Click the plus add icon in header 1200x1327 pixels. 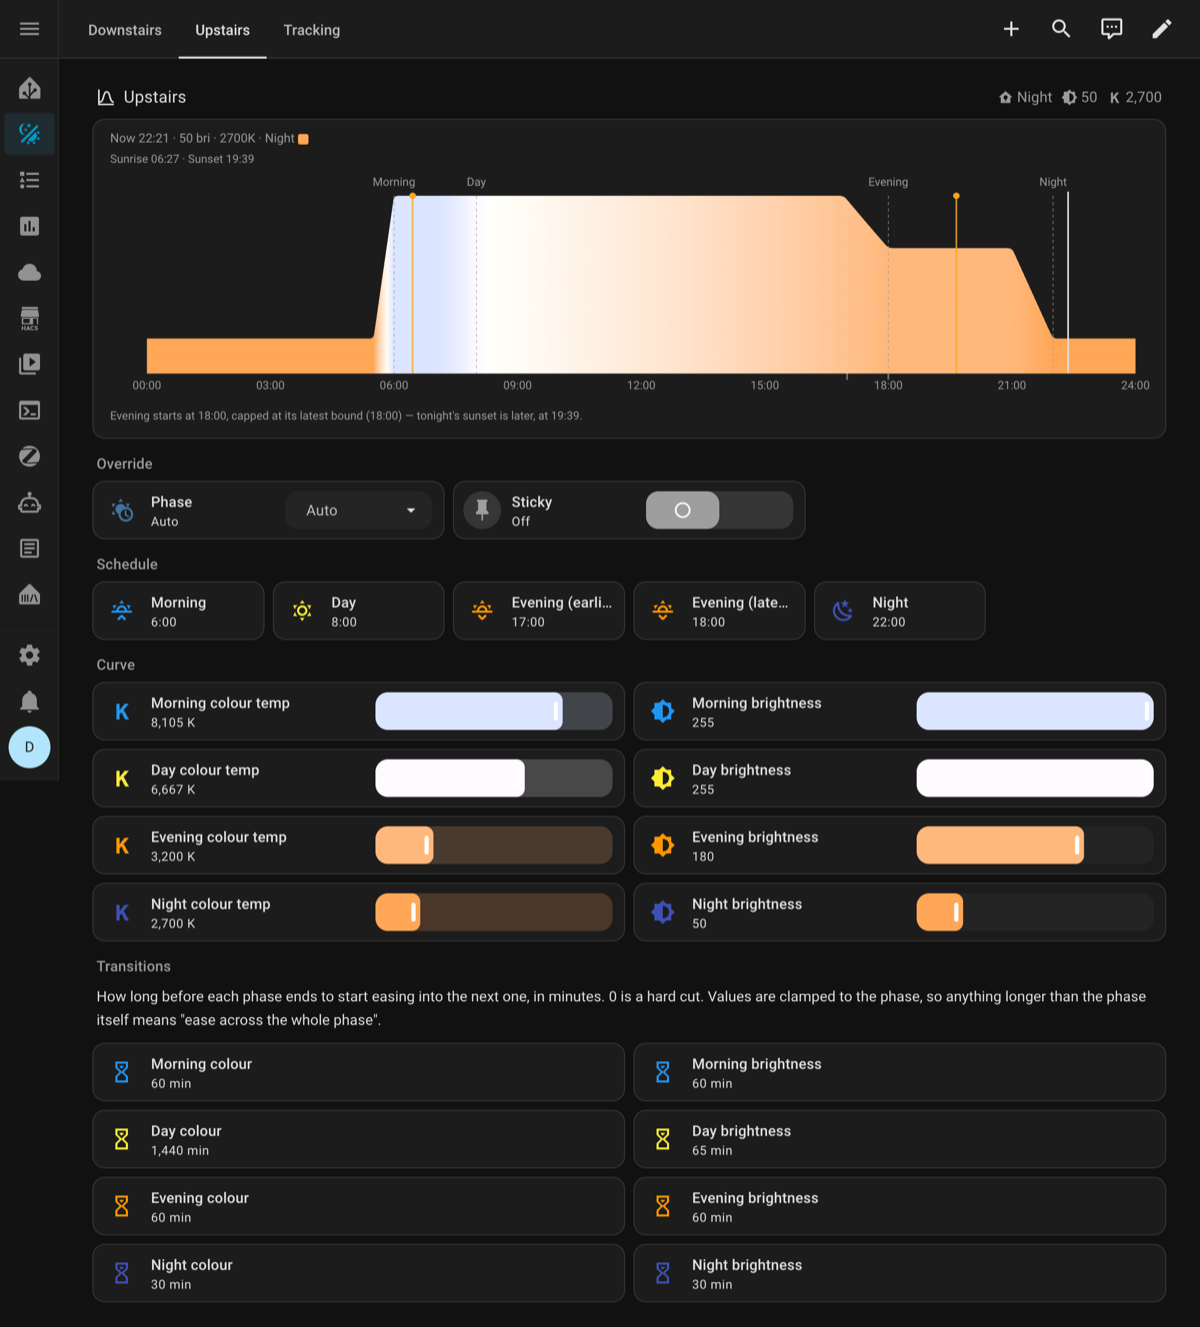pos(1011,29)
